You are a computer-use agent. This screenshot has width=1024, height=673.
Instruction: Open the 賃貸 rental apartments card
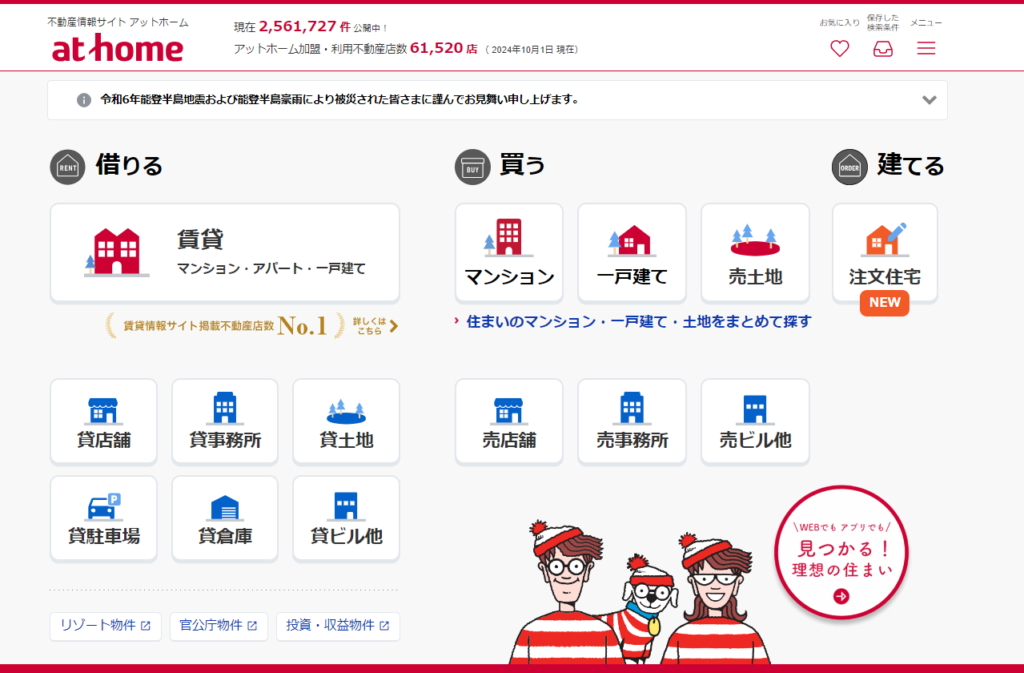click(225, 253)
